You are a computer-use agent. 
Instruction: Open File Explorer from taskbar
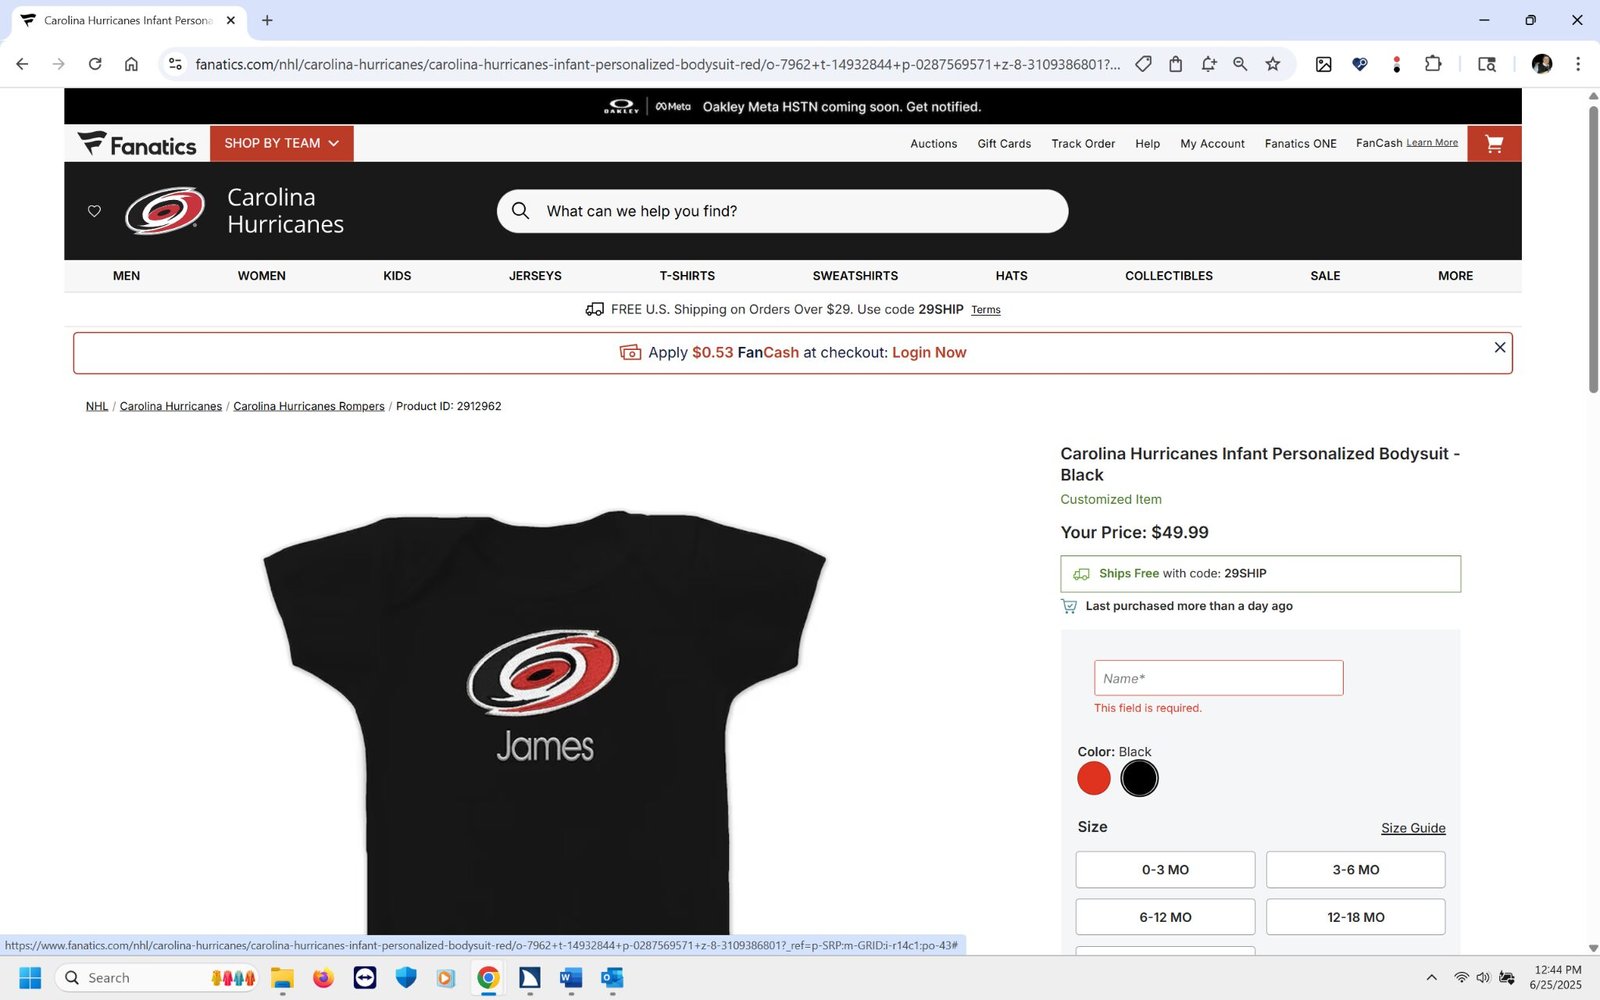[x=282, y=977]
